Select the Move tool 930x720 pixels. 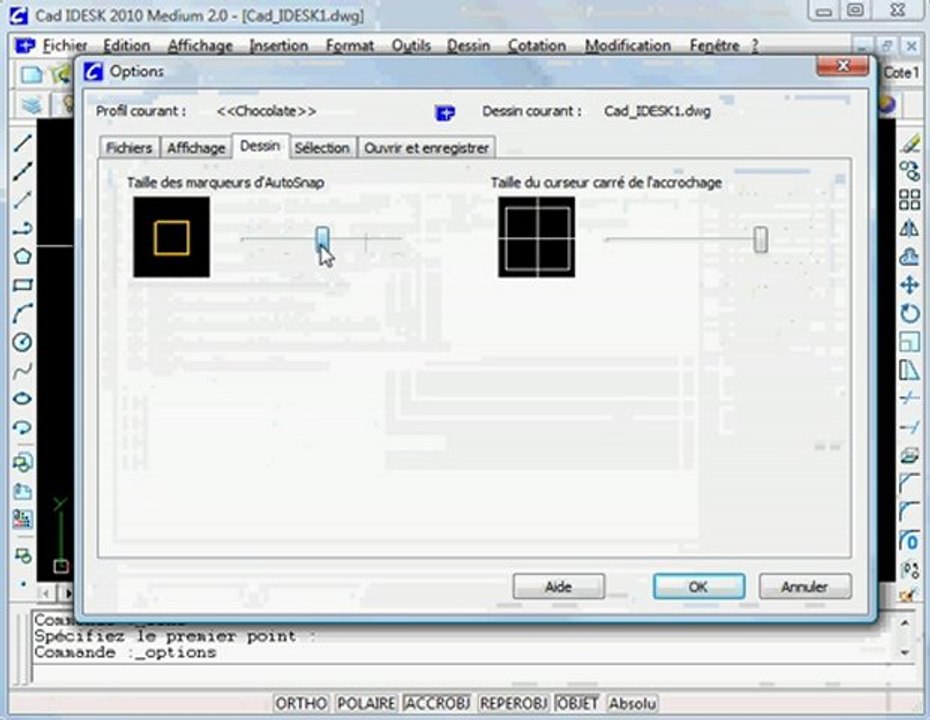909,285
